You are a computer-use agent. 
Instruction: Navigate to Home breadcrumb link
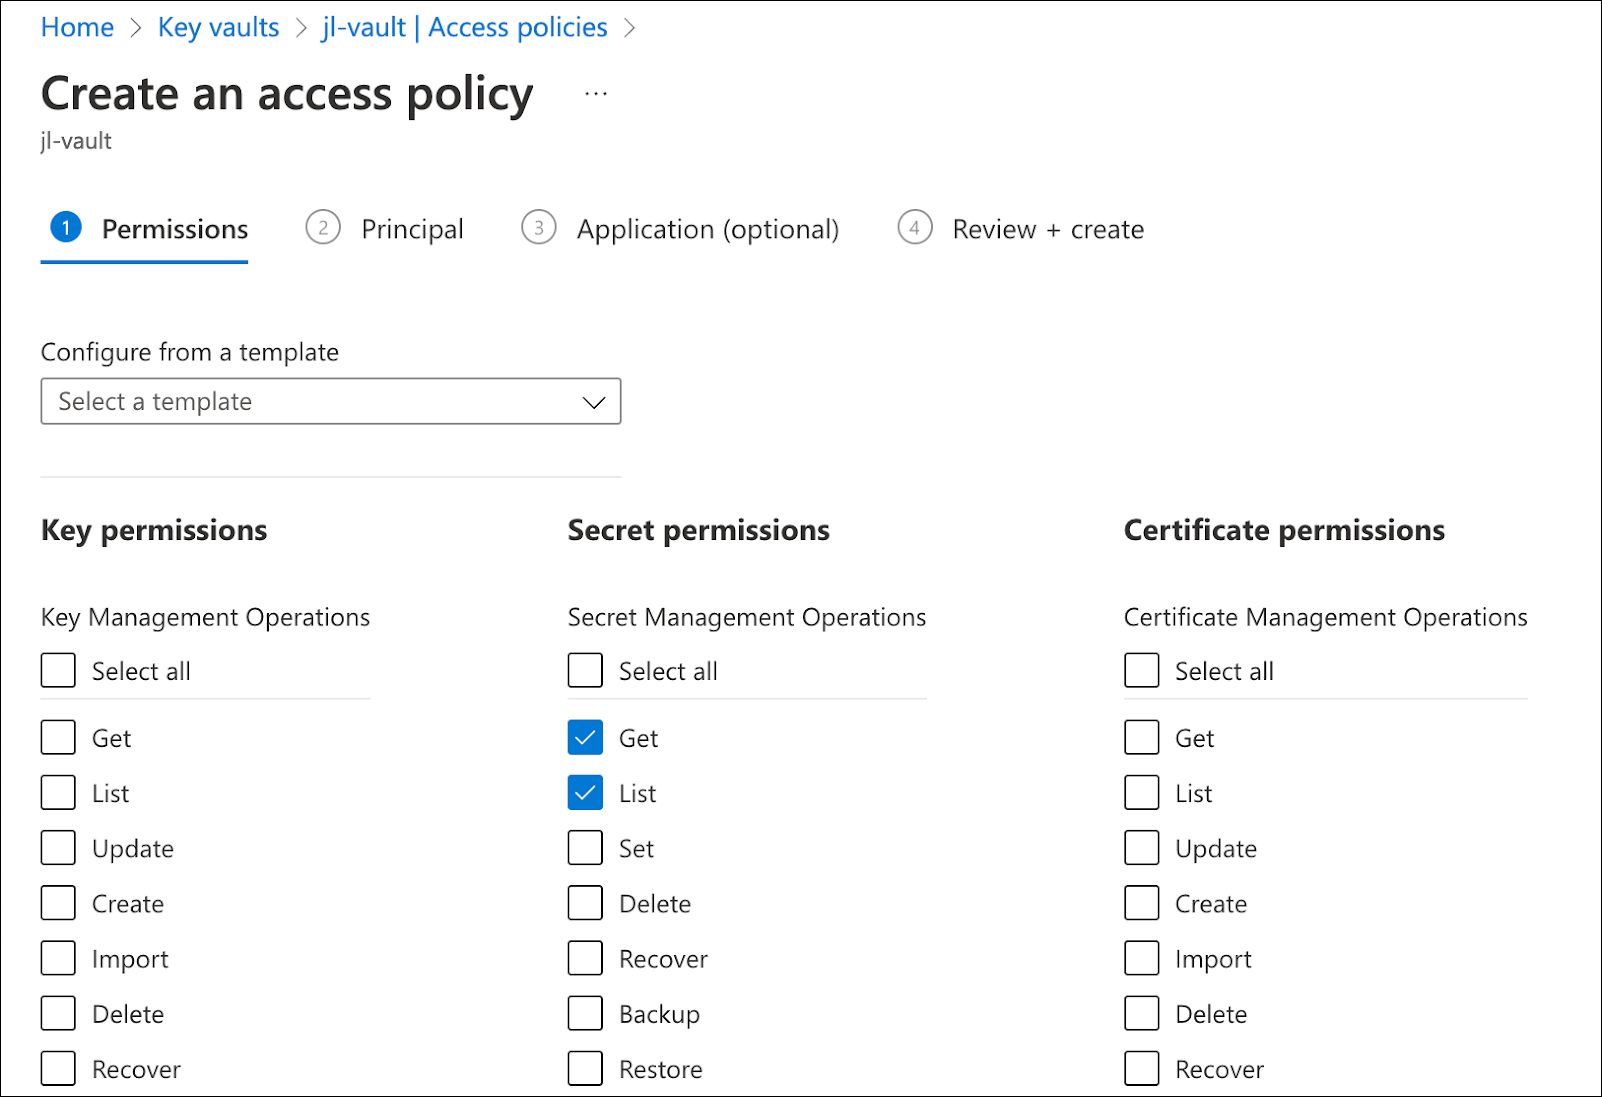click(x=77, y=27)
